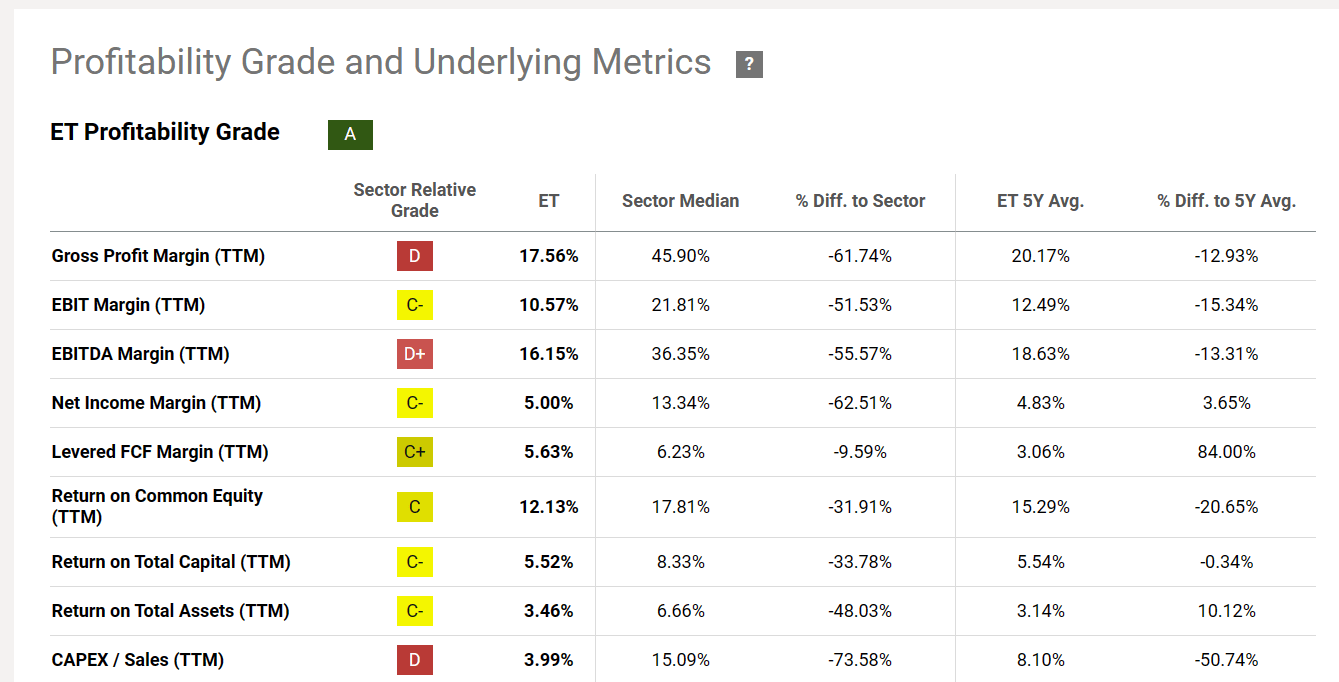Image resolution: width=1339 pixels, height=682 pixels.
Task: Open the EBITDA Margin (TTM) metric
Action: tap(140, 354)
